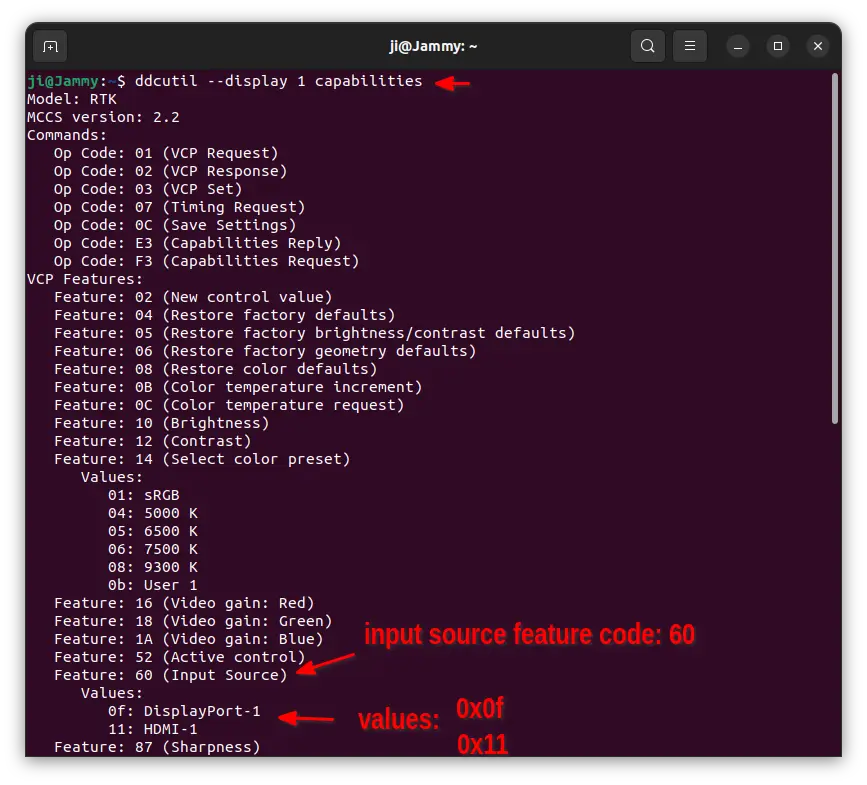Image resolution: width=867 pixels, height=785 pixels.
Task: Click the value 11: HDMI-1
Action: (x=153, y=729)
